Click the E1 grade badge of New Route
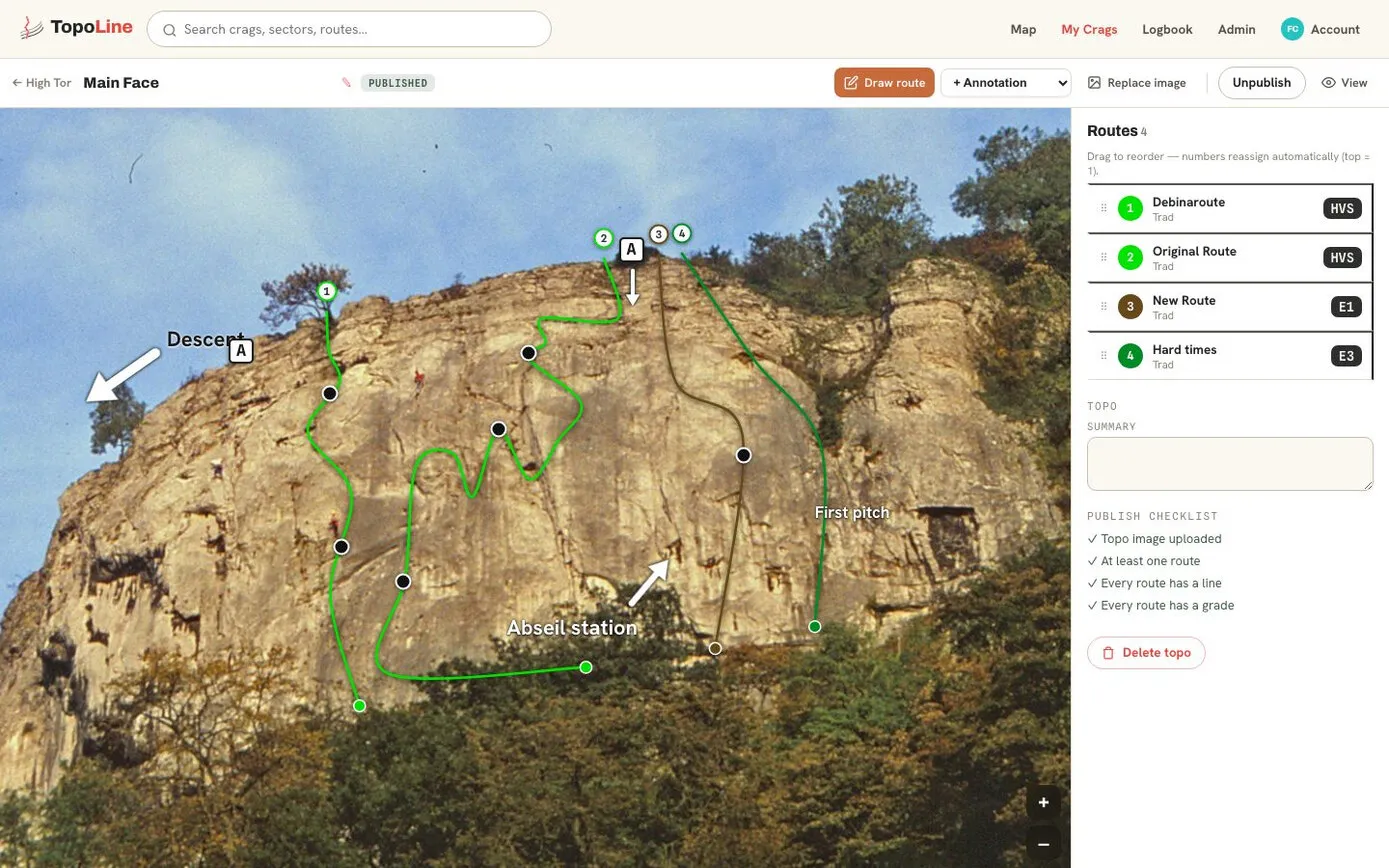 click(1346, 307)
